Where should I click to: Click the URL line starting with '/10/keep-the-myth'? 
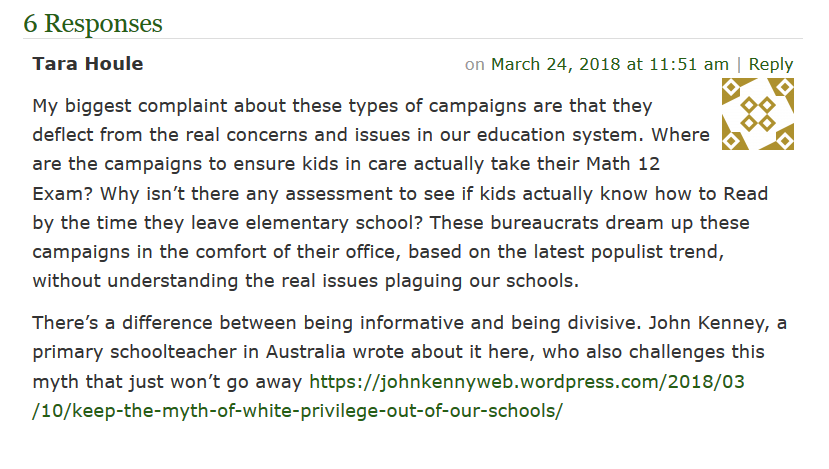(x=298, y=410)
